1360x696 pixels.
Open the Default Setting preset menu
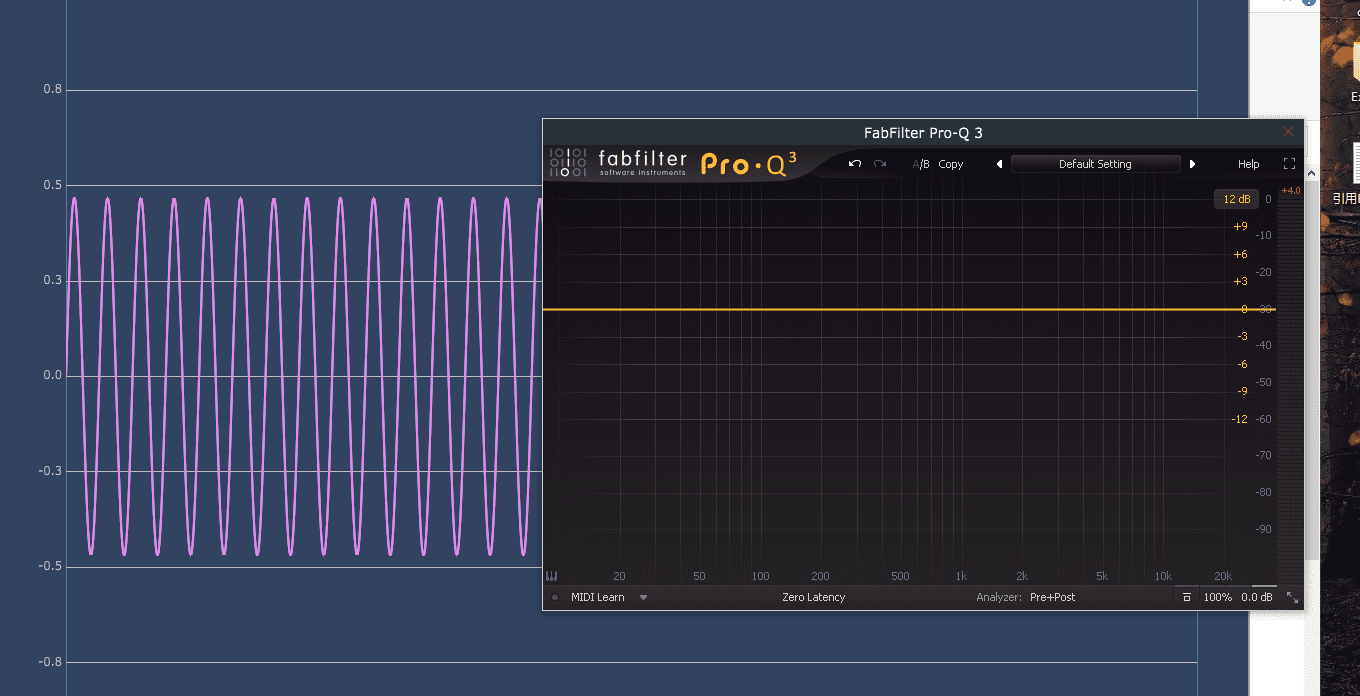[x=1095, y=164]
